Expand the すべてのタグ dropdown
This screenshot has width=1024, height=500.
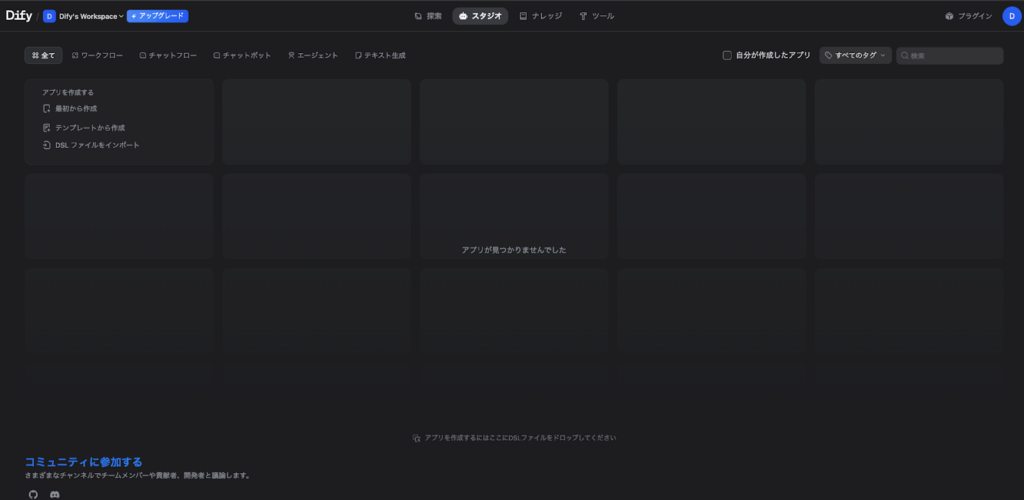(x=856, y=56)
